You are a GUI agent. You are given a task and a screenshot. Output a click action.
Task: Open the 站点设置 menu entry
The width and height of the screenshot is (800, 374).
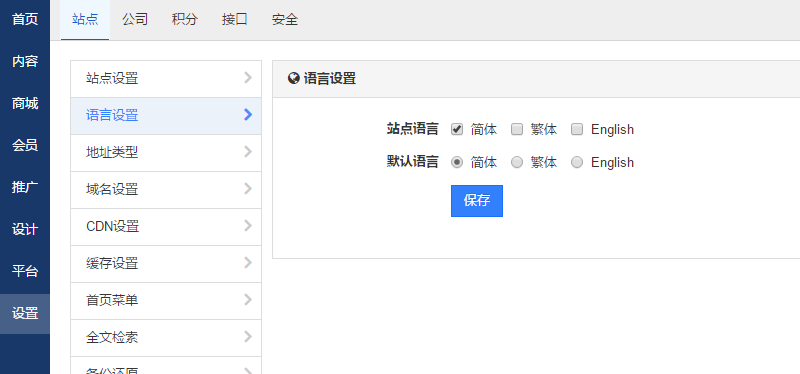[166, 79]
